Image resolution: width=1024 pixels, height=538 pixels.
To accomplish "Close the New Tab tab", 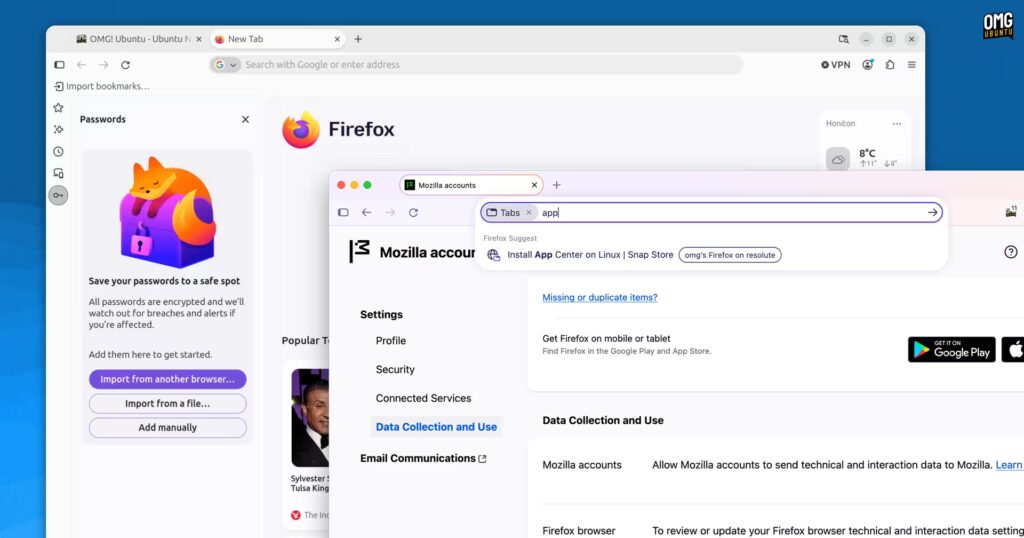I will coord(337,39).
